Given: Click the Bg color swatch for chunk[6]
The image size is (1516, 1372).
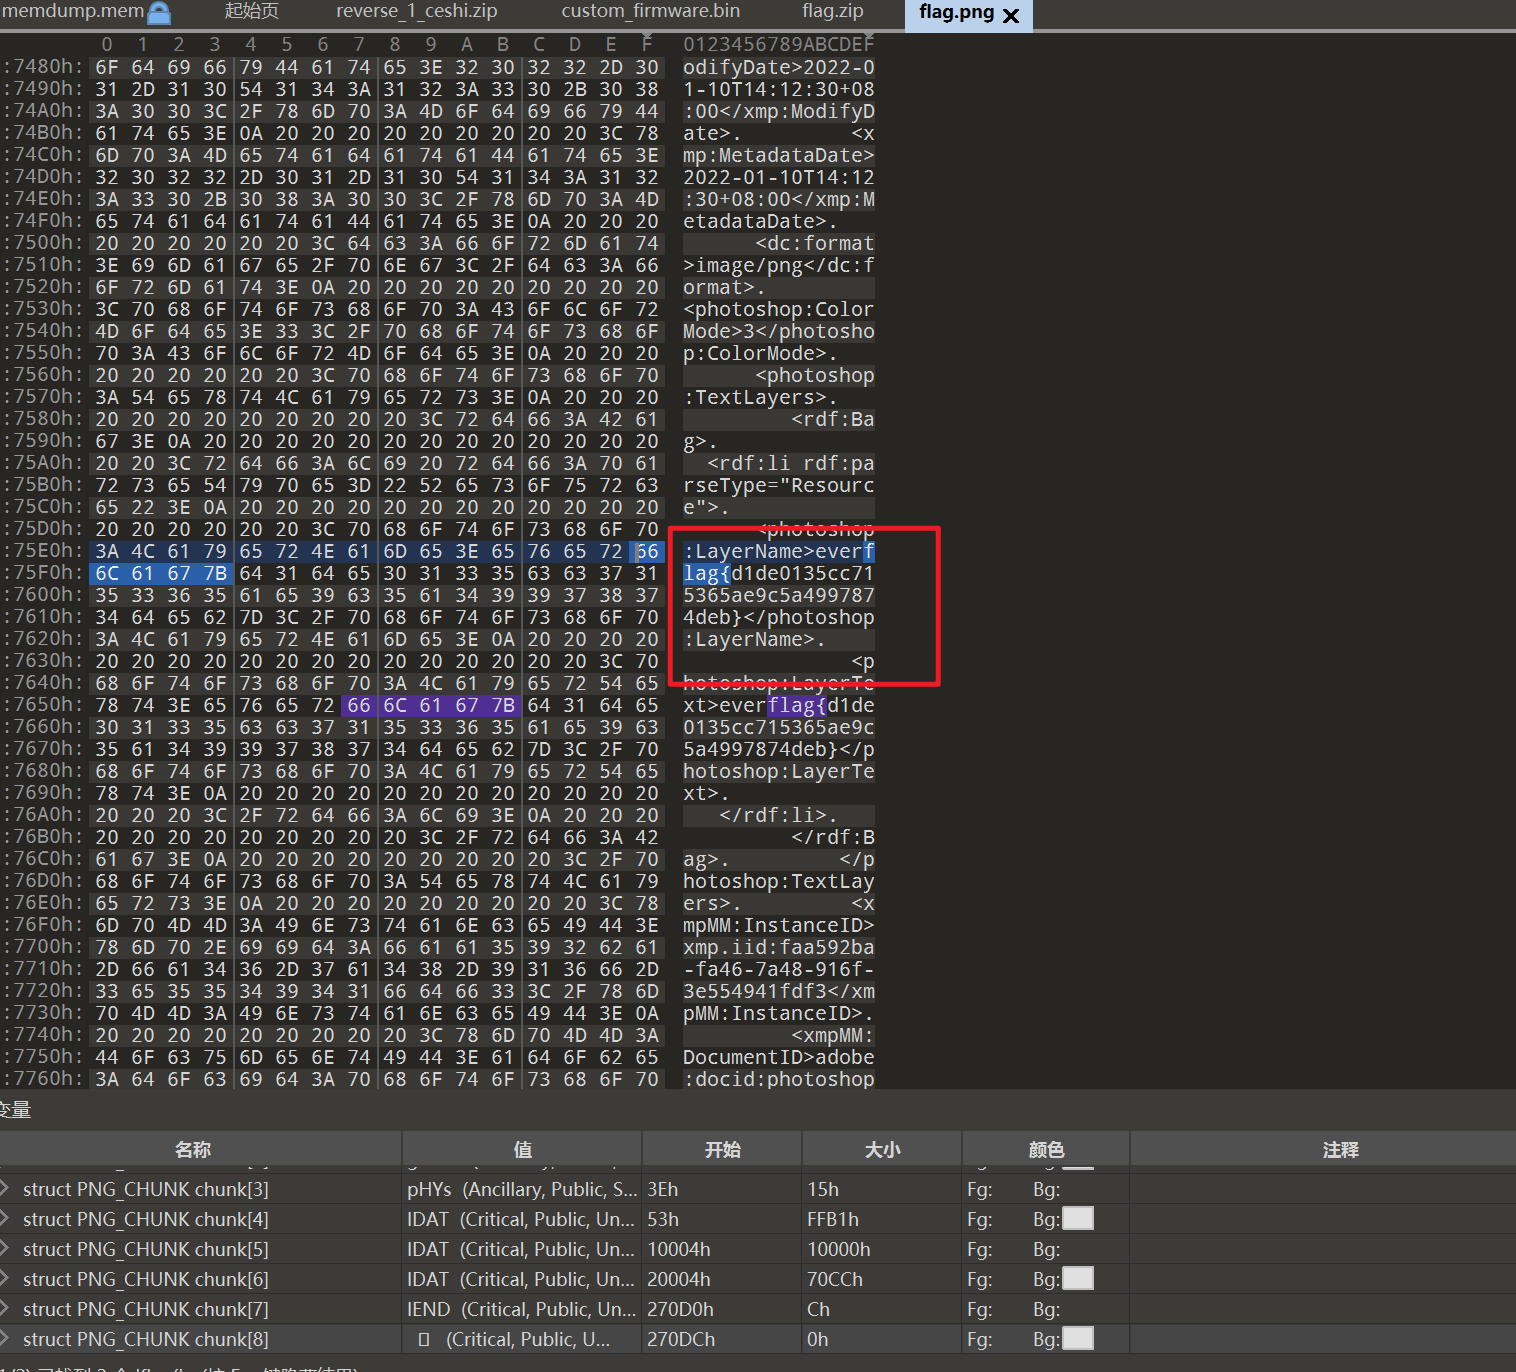Looking at the screenshot, I should point(1077,1279).
